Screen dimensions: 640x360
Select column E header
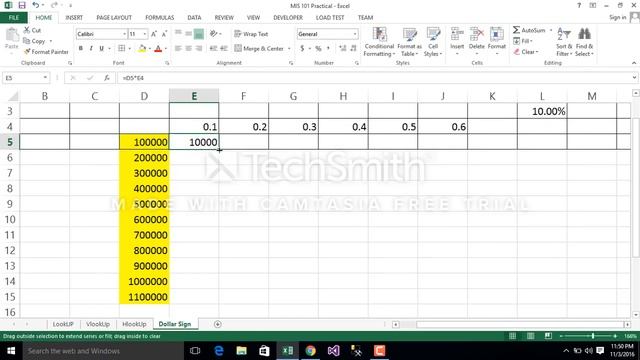pyautogui.click(x=194, y=96)
